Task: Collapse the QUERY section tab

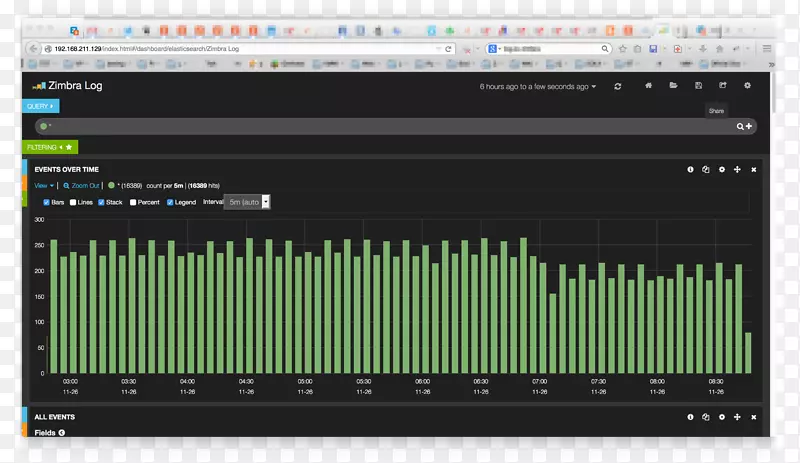Action: pos(40,106)
